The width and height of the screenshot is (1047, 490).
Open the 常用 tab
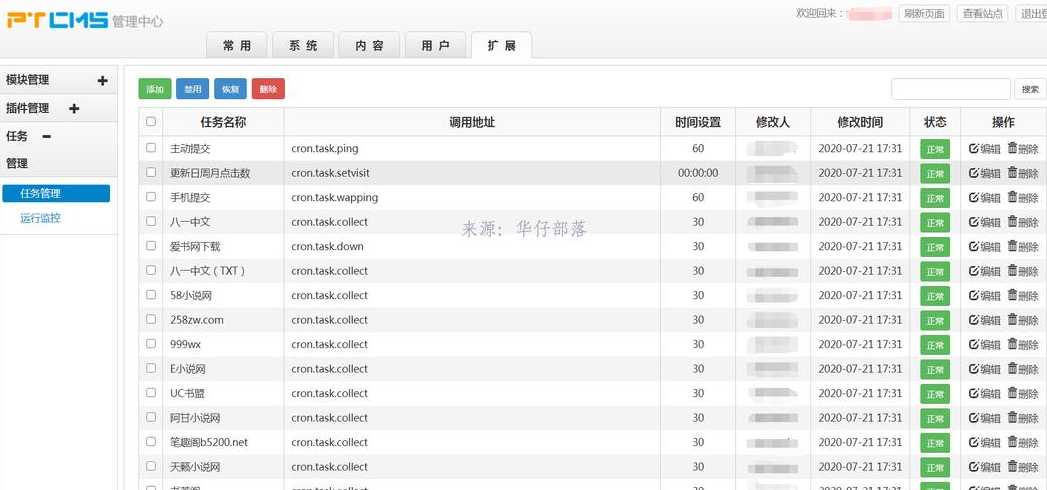[237, 45]
